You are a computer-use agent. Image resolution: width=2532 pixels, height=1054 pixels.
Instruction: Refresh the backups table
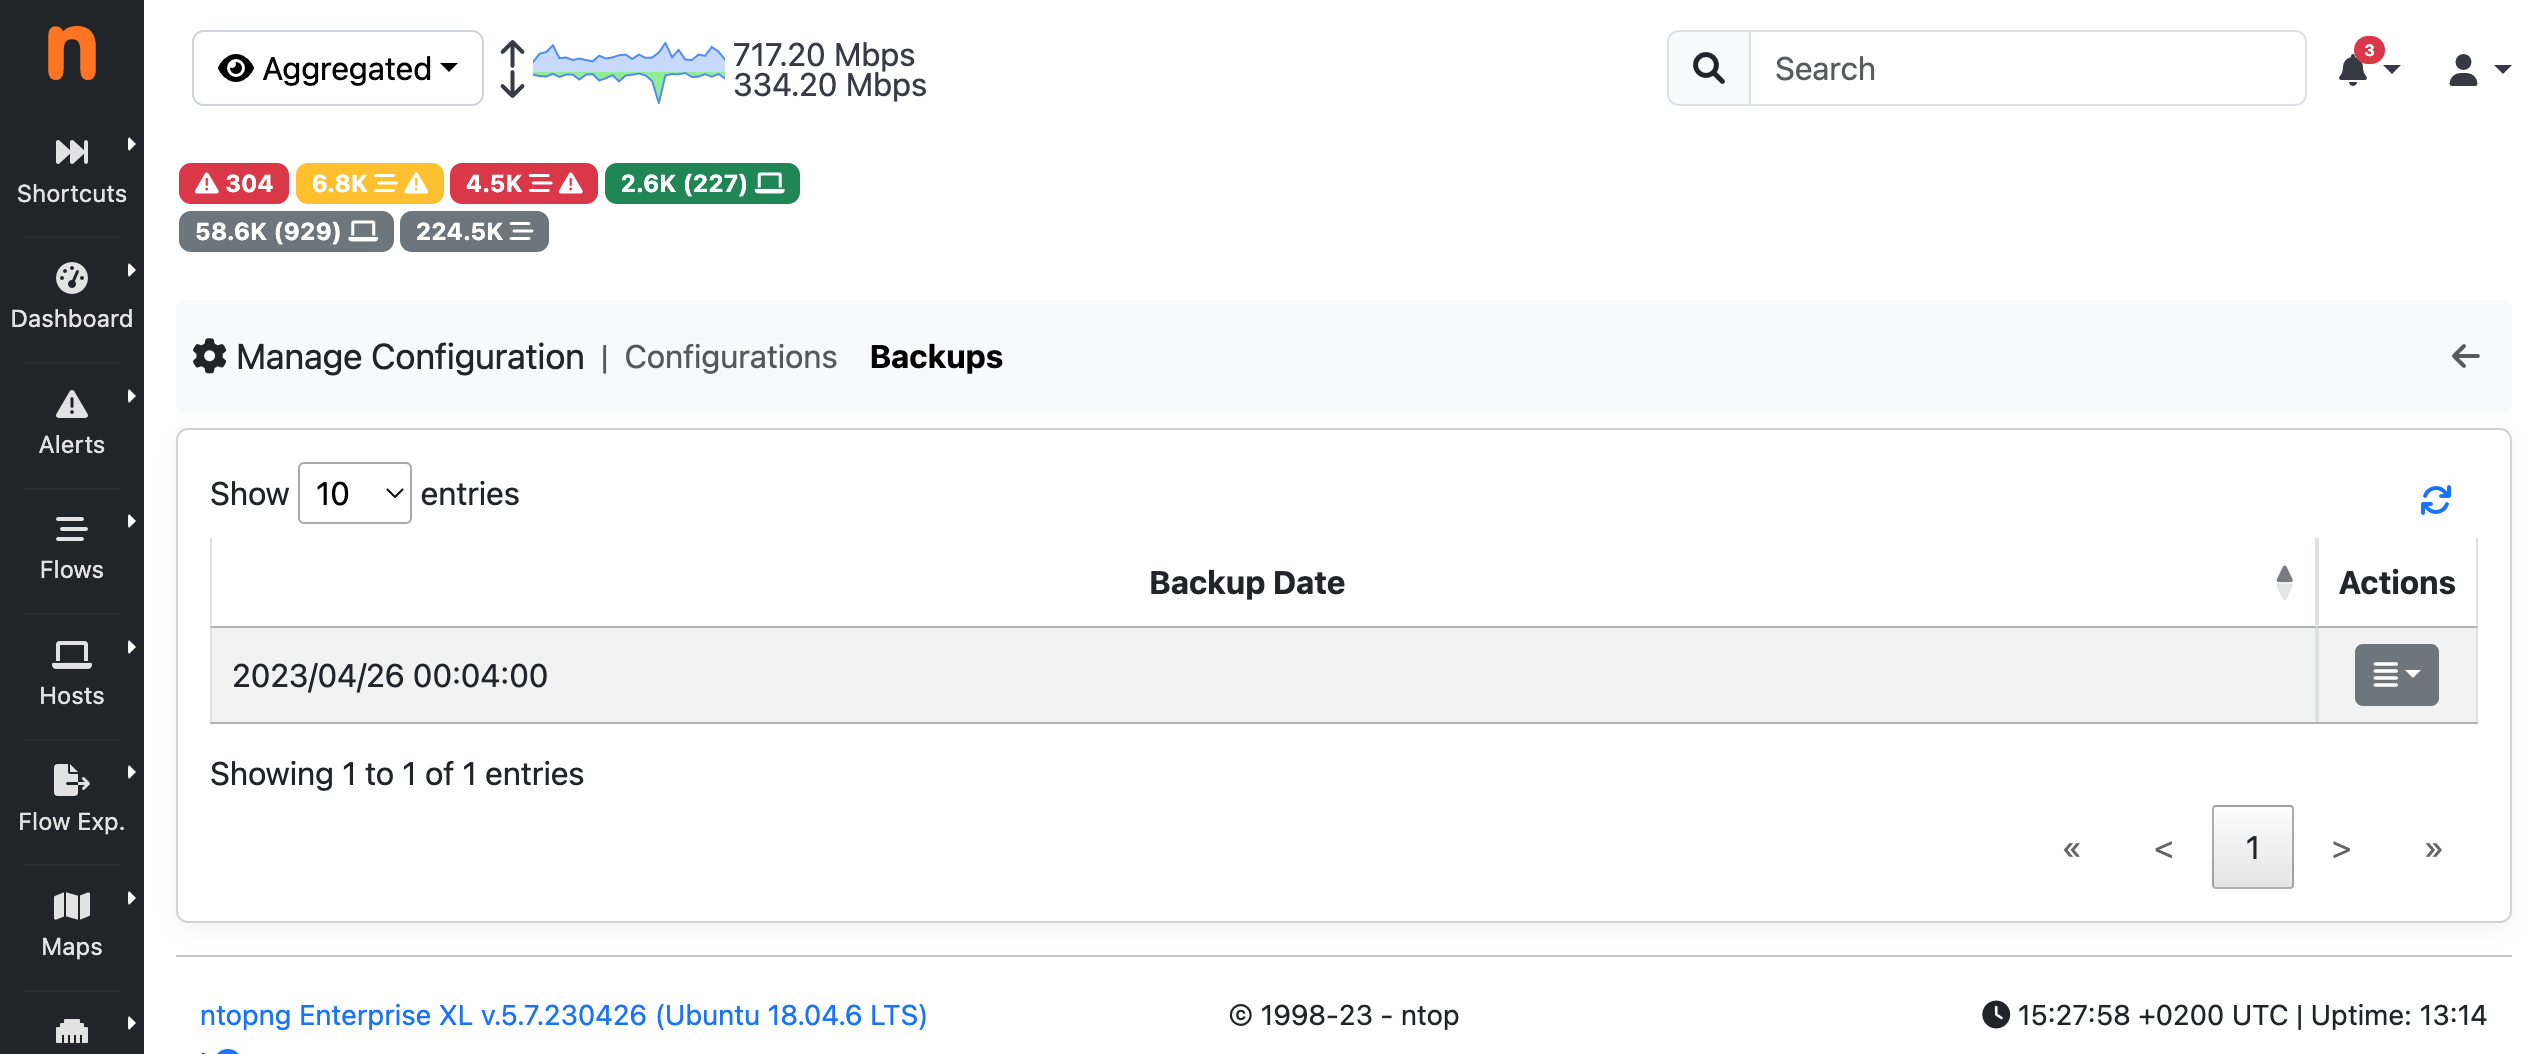click(2436, 500)
